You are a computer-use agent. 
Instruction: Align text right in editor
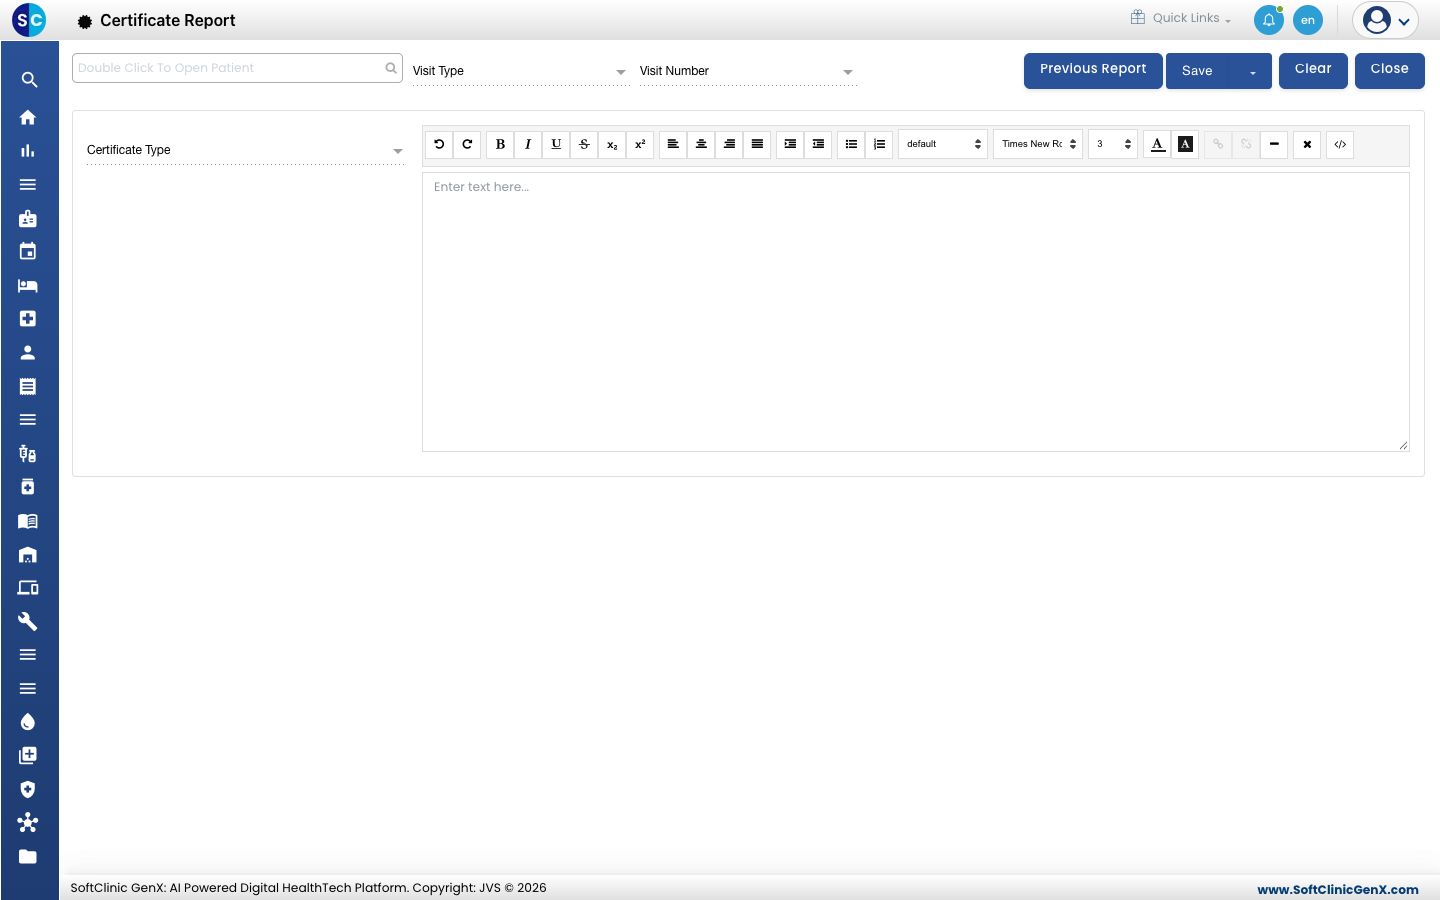click(x=729, y=144)
